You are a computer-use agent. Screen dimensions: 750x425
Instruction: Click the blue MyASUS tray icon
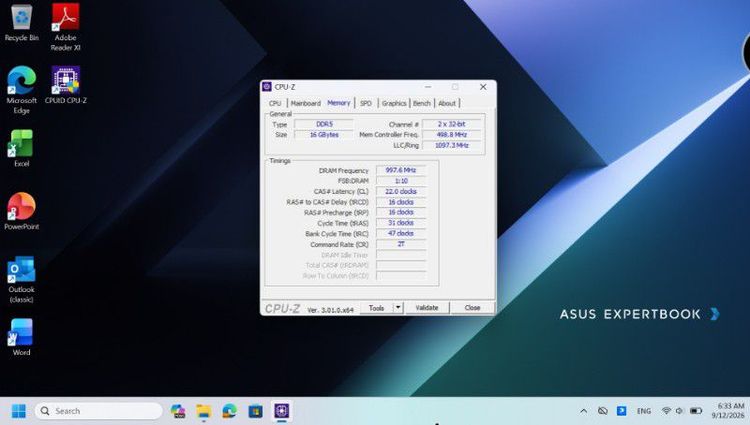click(621, 411)
